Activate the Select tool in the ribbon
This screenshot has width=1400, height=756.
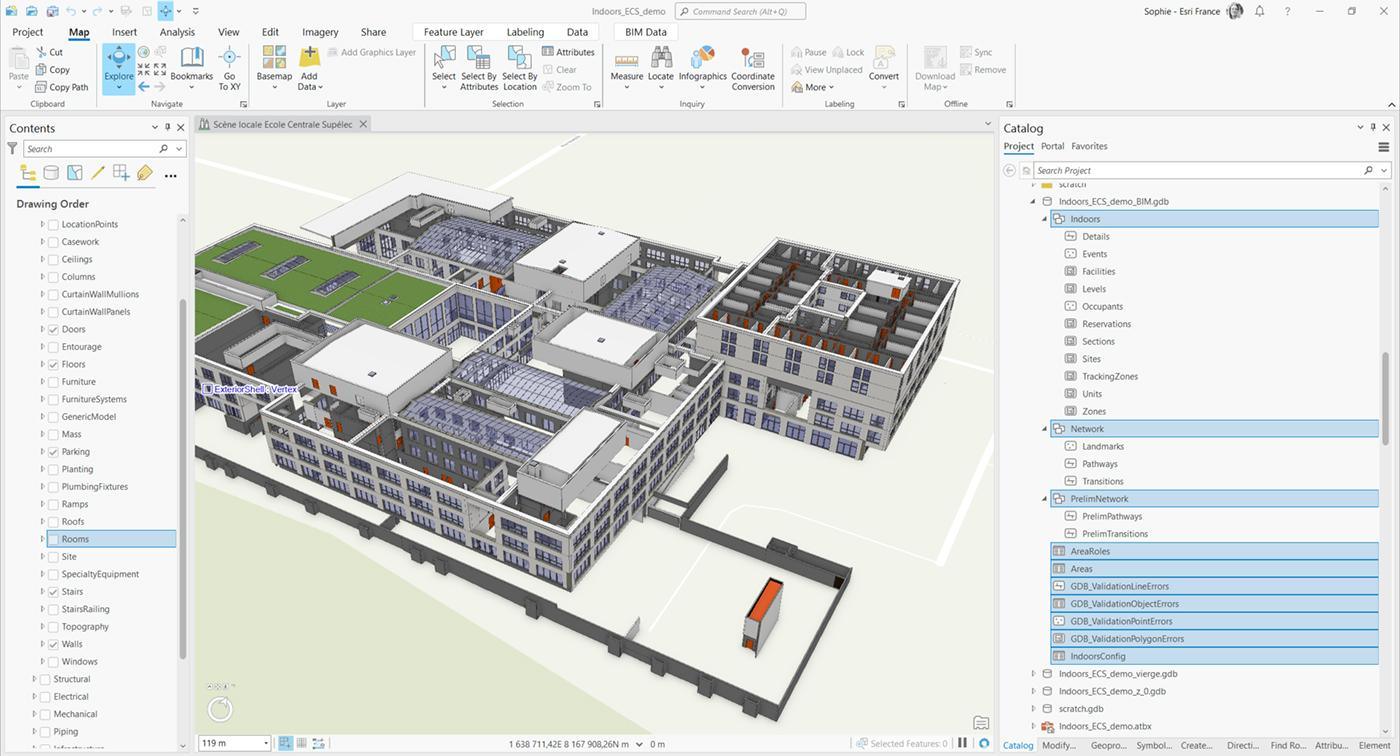(444, 68)
